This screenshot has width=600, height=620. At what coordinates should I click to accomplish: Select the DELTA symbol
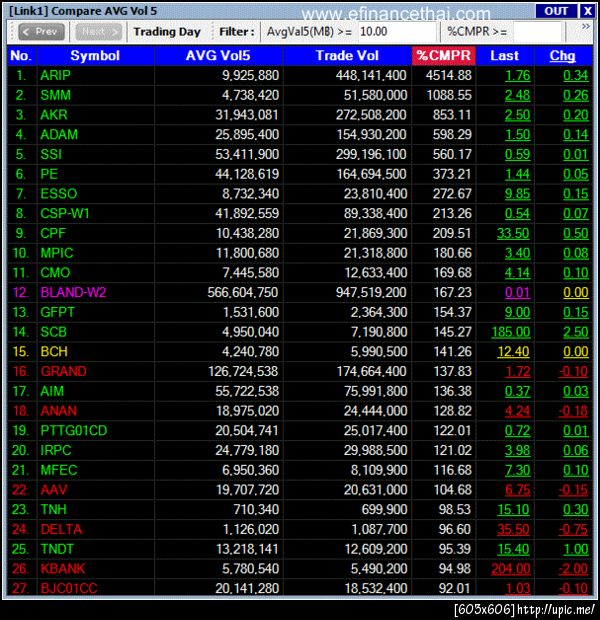point(61,529)
